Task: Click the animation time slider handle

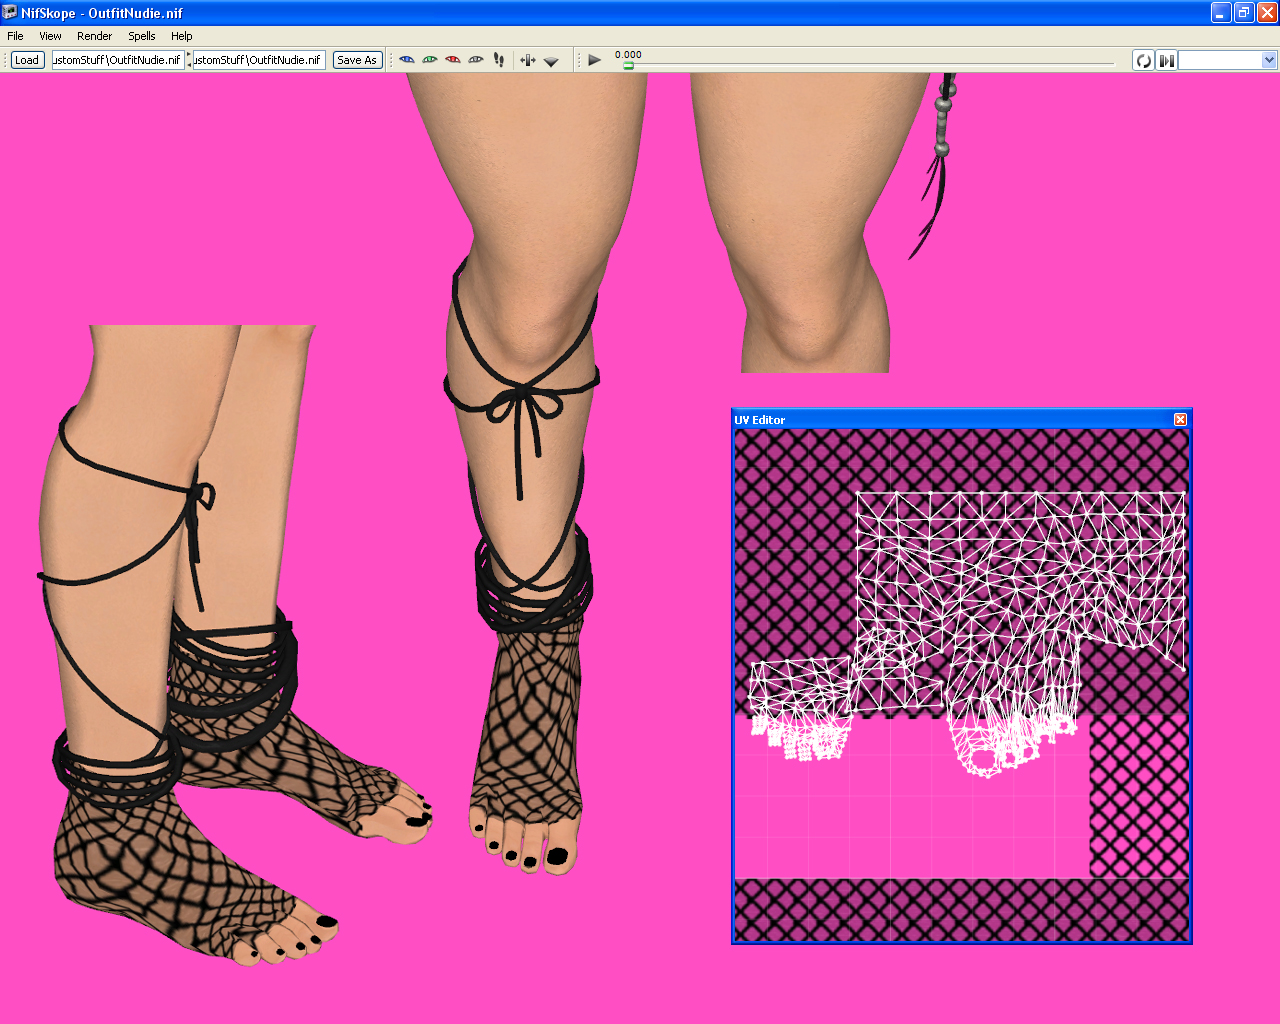Action: pos(628,65)
